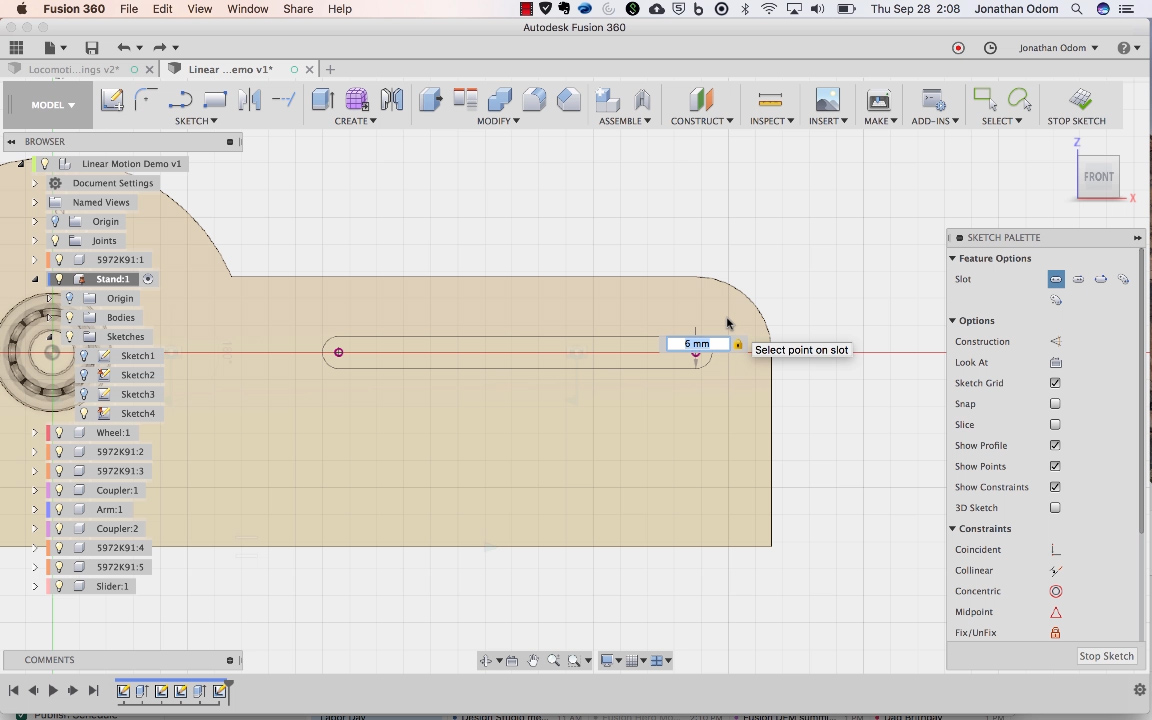Click the Fix/UnFix lock icon
1152x720 pixels.
click(1055, 633)
